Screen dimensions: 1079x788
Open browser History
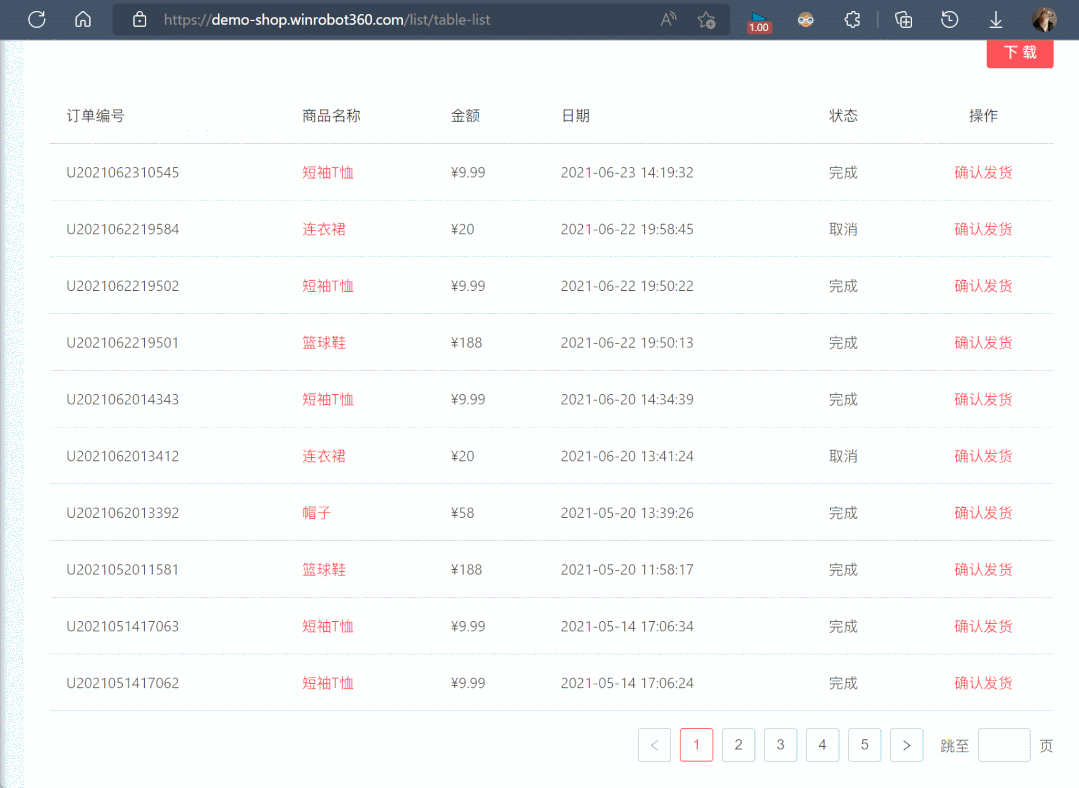pos(950,19)
